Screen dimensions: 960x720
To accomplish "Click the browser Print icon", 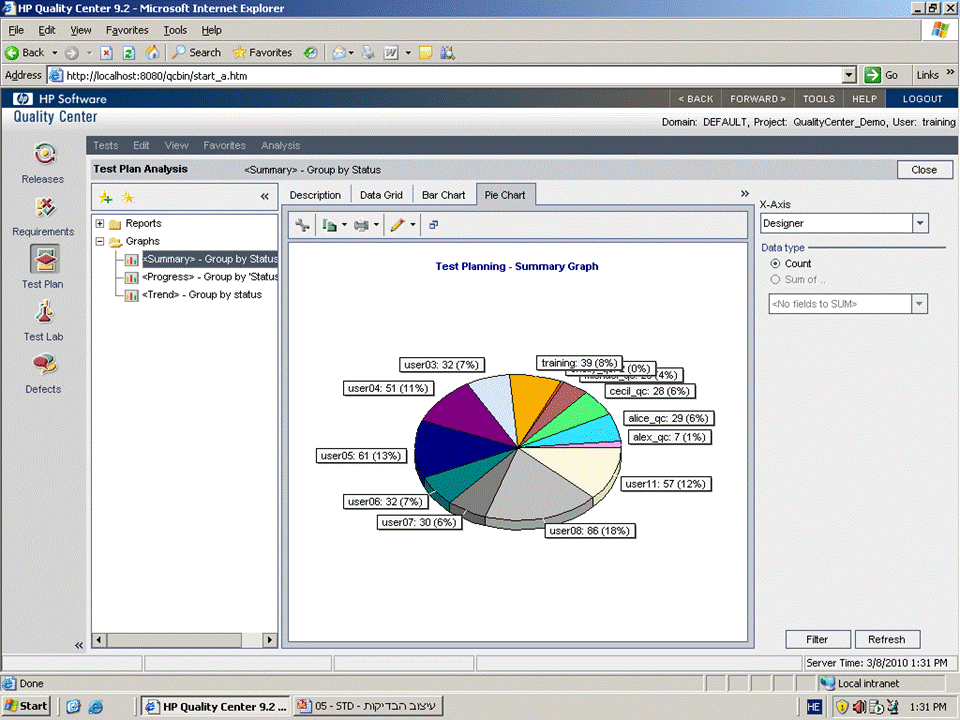I will click(x=368, y=53).
